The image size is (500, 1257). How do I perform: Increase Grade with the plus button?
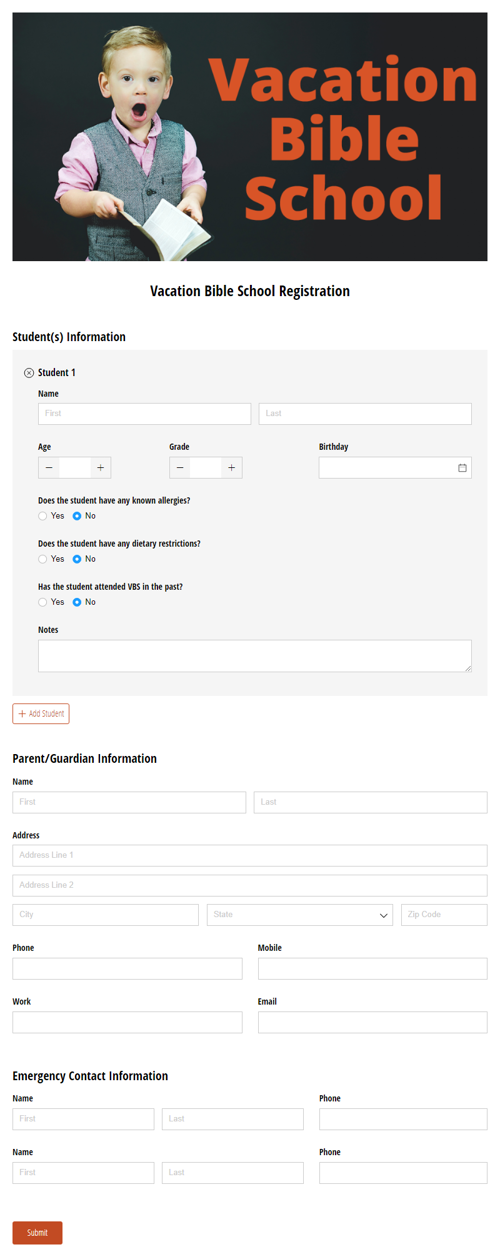(232, 467)
